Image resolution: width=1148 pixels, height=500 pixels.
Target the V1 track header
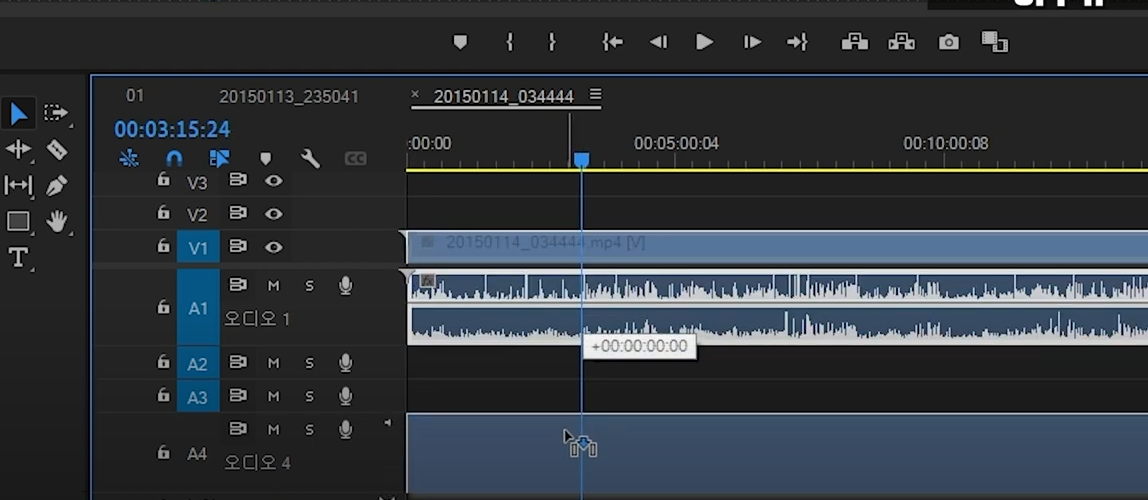(198, 247)
